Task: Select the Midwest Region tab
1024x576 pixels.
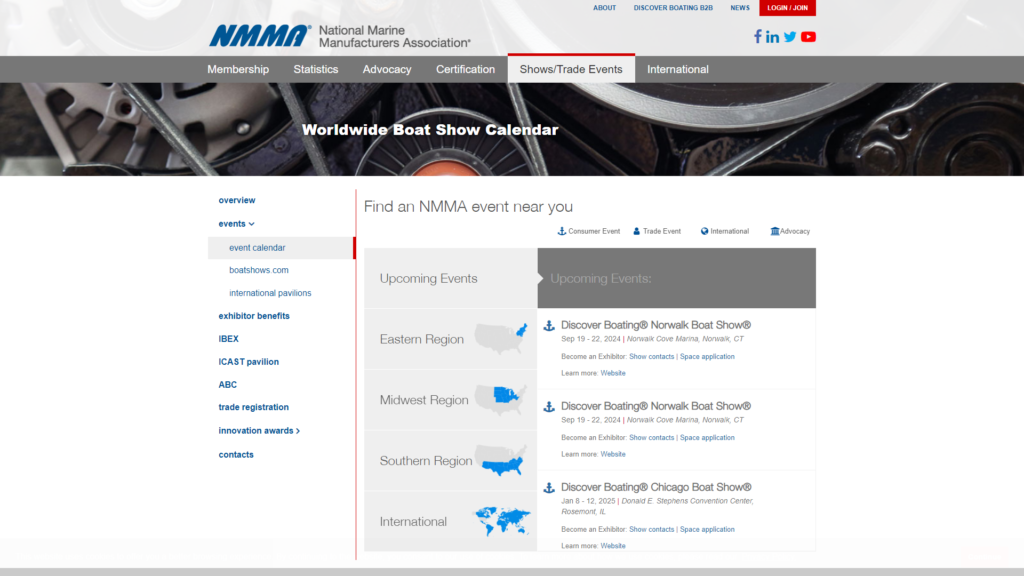Action: tap(451, 400)
